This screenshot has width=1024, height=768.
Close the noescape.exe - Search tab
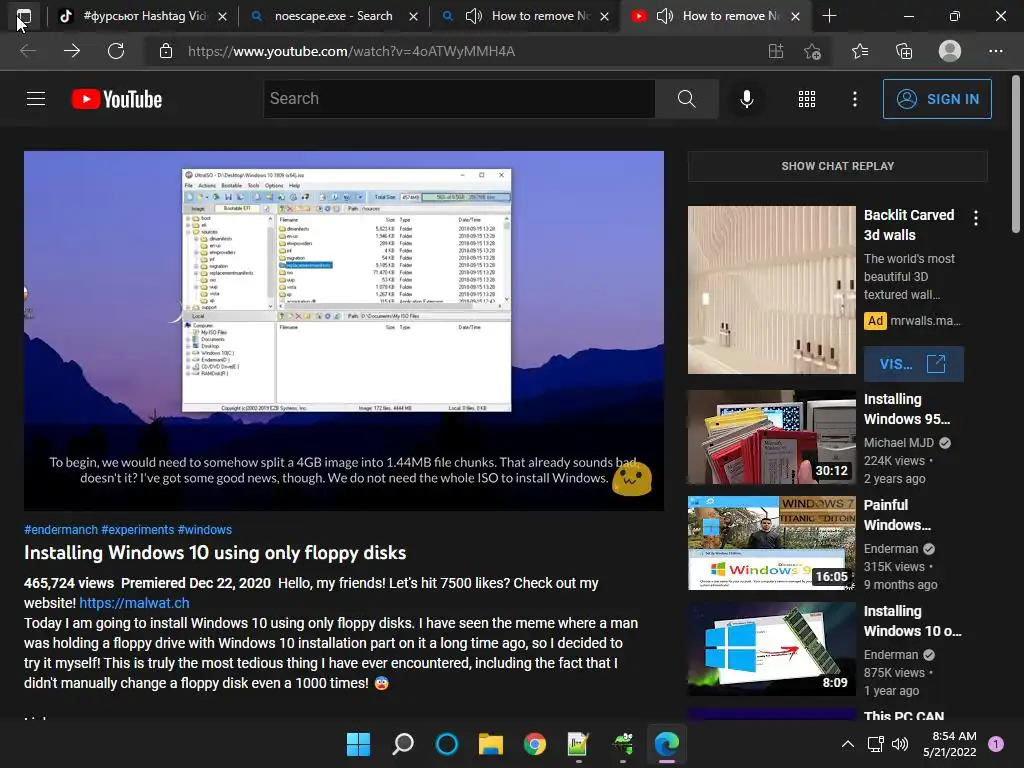point(413,16)
